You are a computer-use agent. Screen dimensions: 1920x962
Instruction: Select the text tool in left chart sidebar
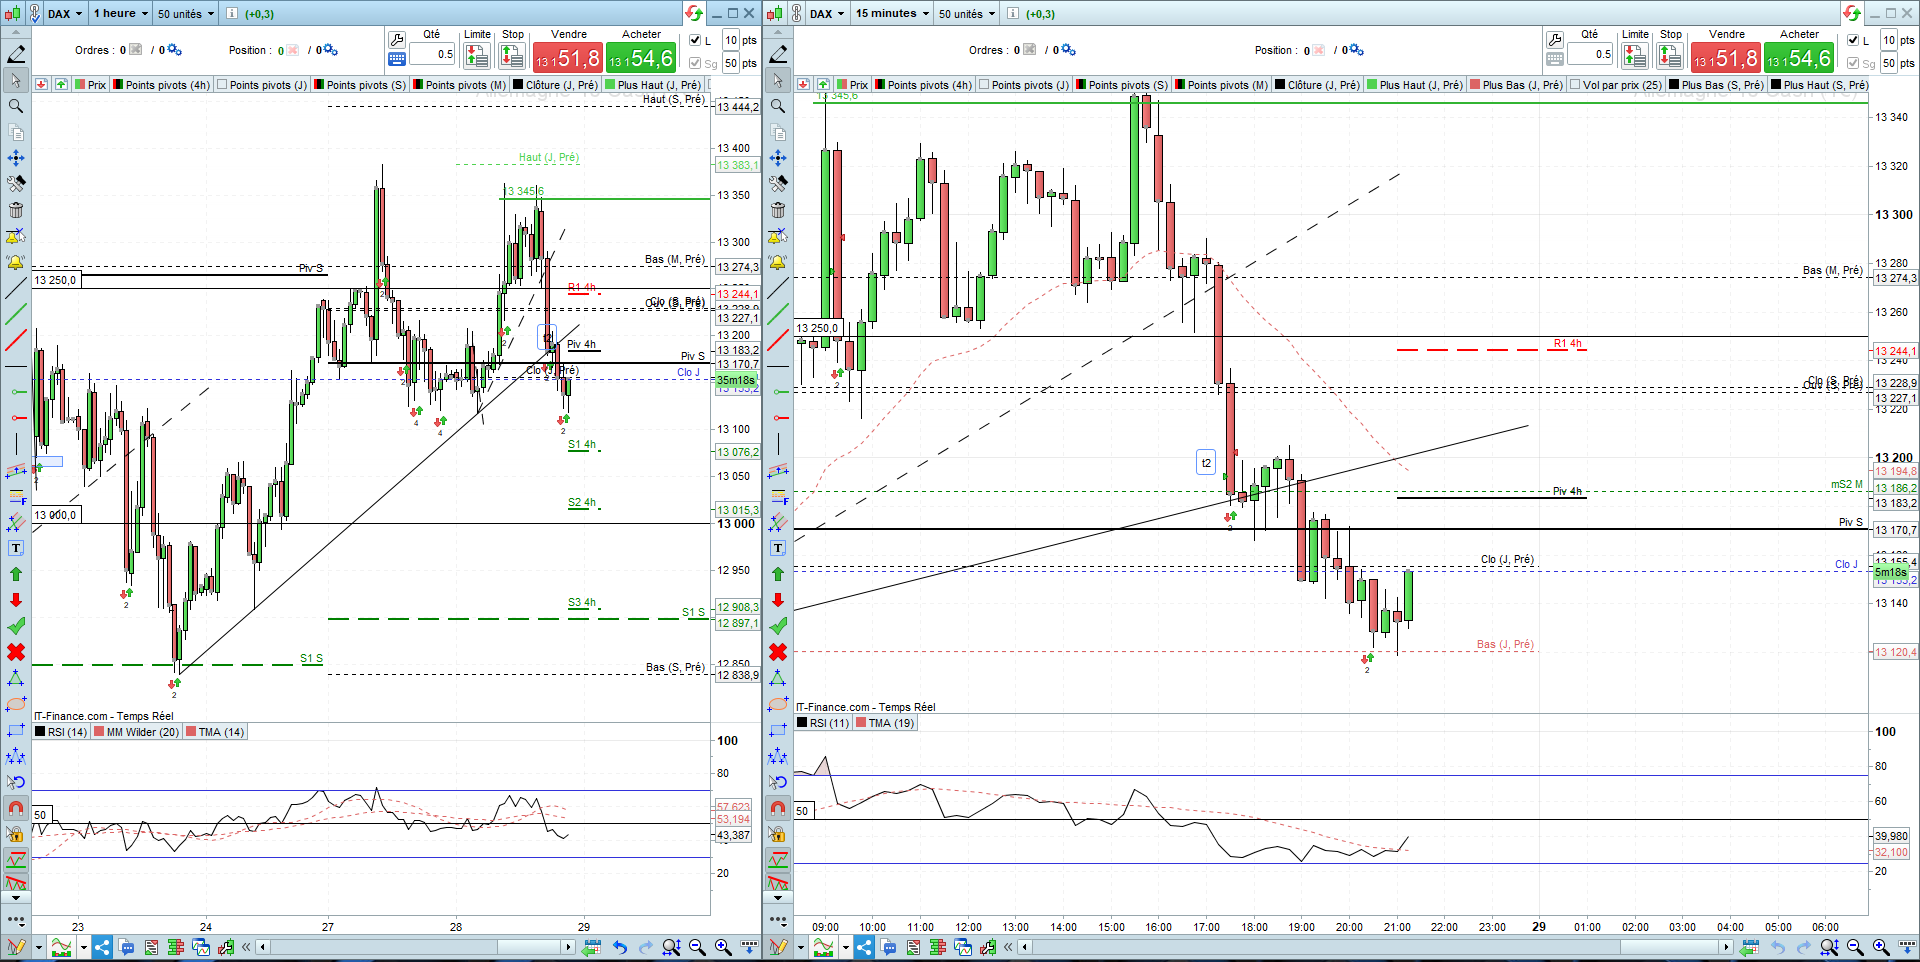16,548
